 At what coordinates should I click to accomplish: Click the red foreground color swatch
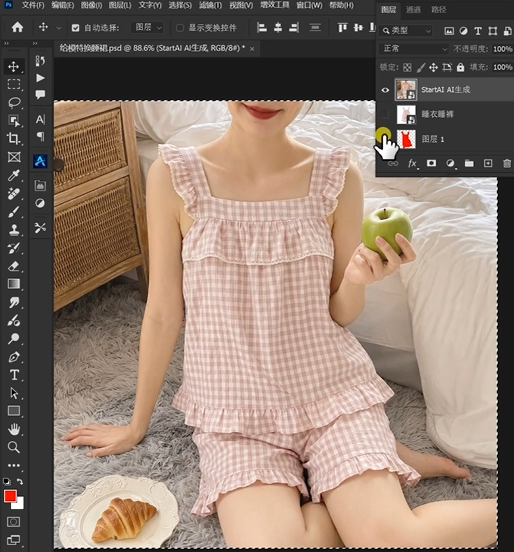click(10, 496)
